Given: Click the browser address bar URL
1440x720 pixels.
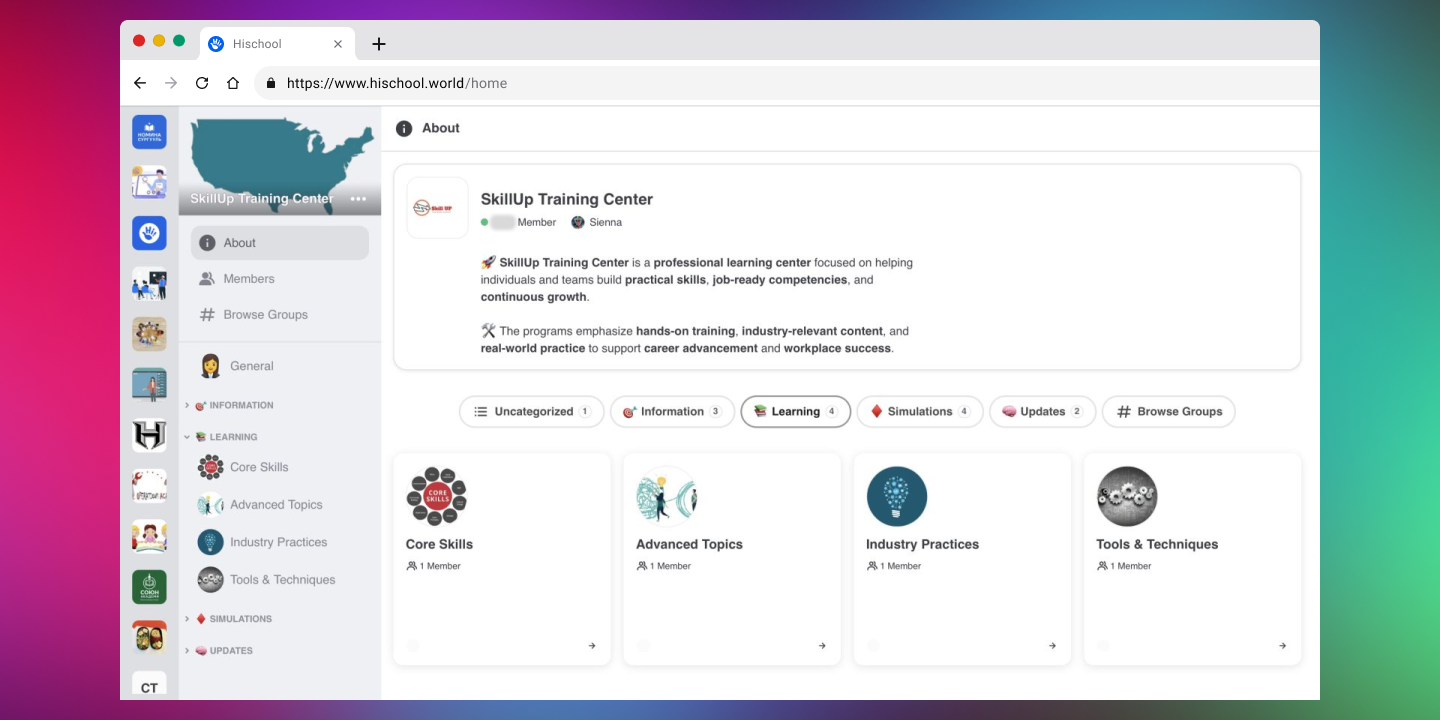Looking at the screenshot, I should [397, 83].
